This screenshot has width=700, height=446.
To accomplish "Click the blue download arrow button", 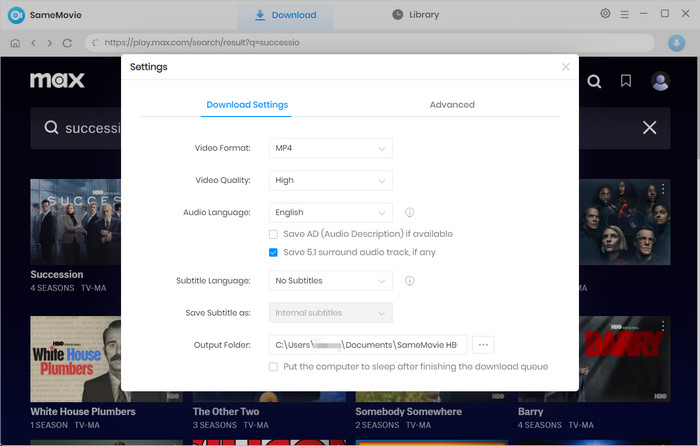I will click(x=675, y=43).
